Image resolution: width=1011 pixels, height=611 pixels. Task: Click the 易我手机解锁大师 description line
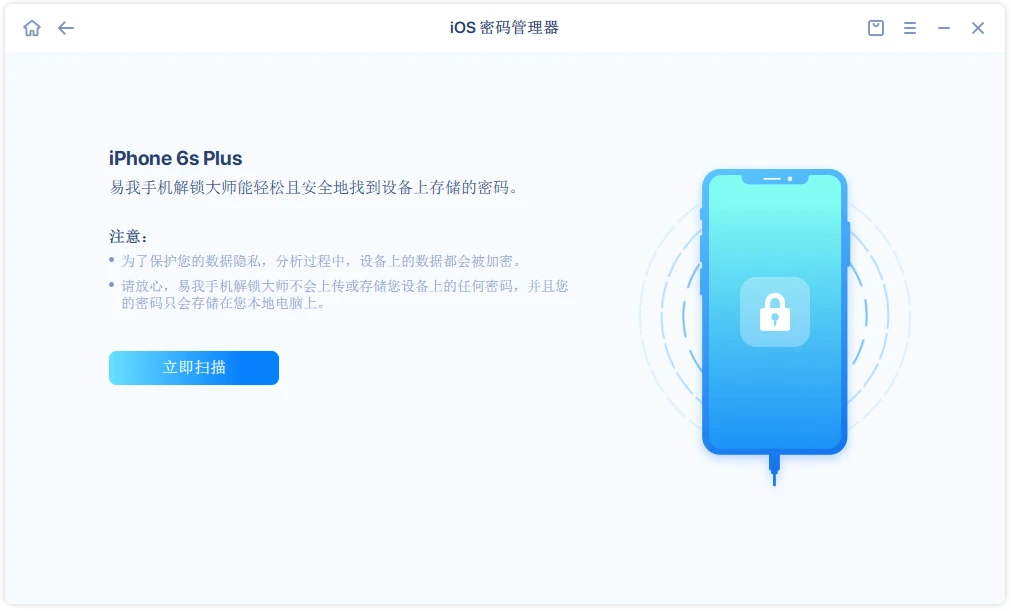click(315, 188)
